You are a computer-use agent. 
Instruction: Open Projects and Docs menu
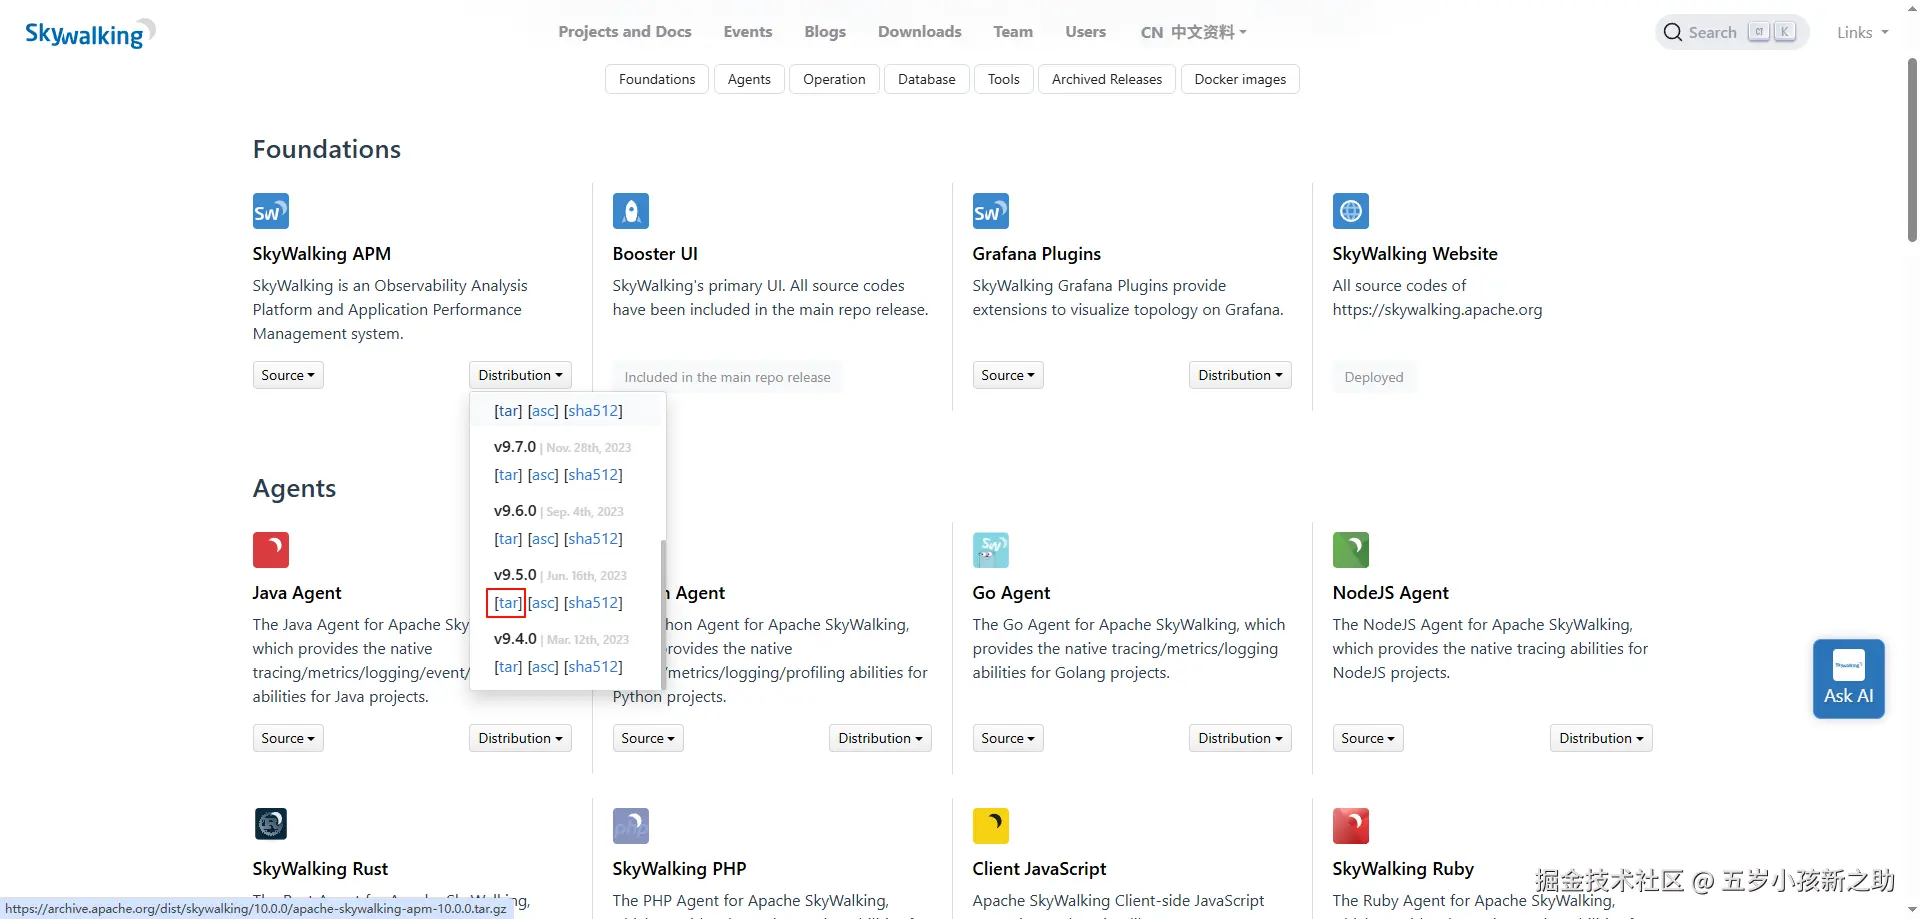pos(625,32)
